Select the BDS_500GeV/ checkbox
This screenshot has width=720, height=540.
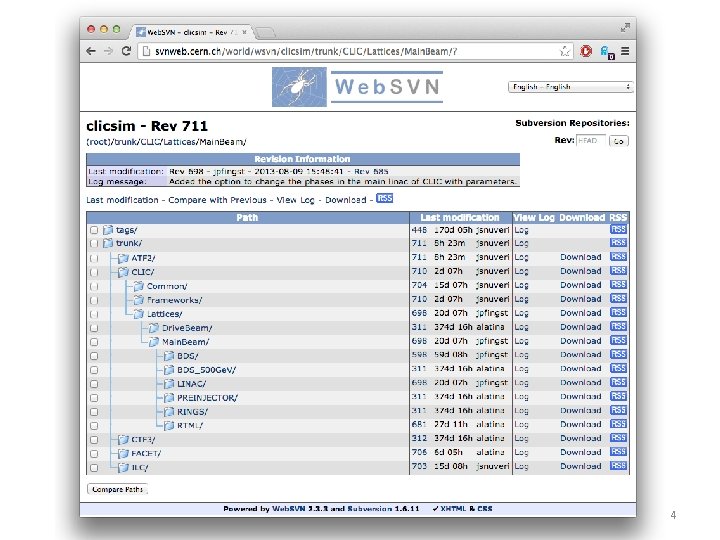(94, 370)
